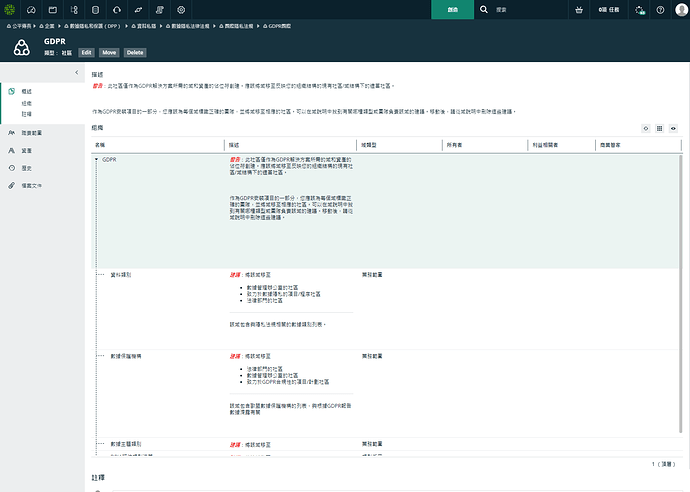Open the database cylinder icon in top bar
Viewport: 690px width, 492px height.
(x=95, y=10)
